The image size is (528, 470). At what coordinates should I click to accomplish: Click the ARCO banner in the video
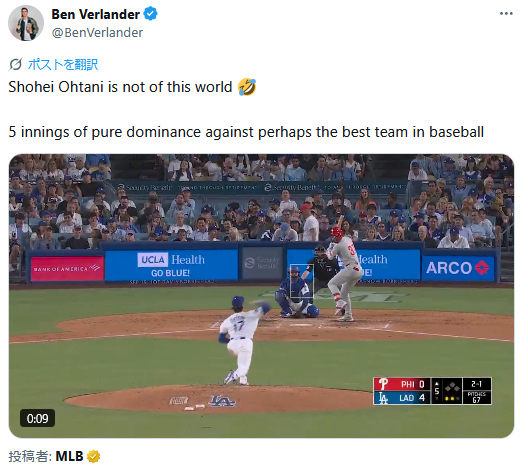[457, 268]
